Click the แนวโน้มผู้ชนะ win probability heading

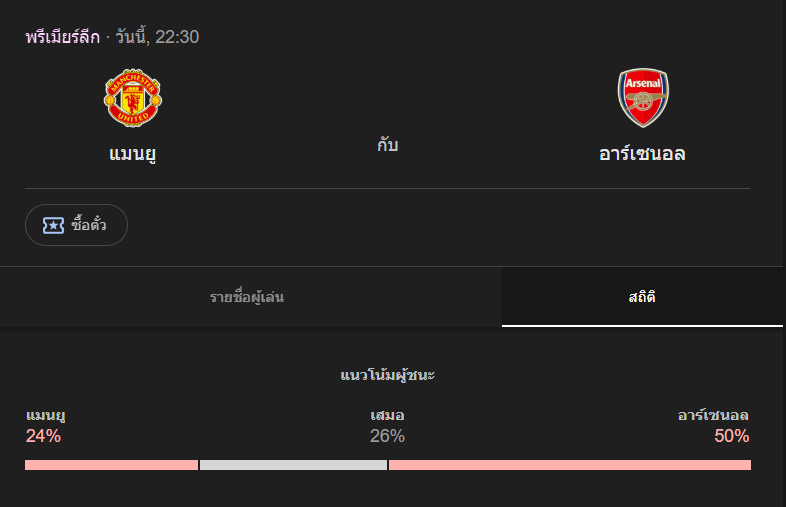tap(387, 375)
